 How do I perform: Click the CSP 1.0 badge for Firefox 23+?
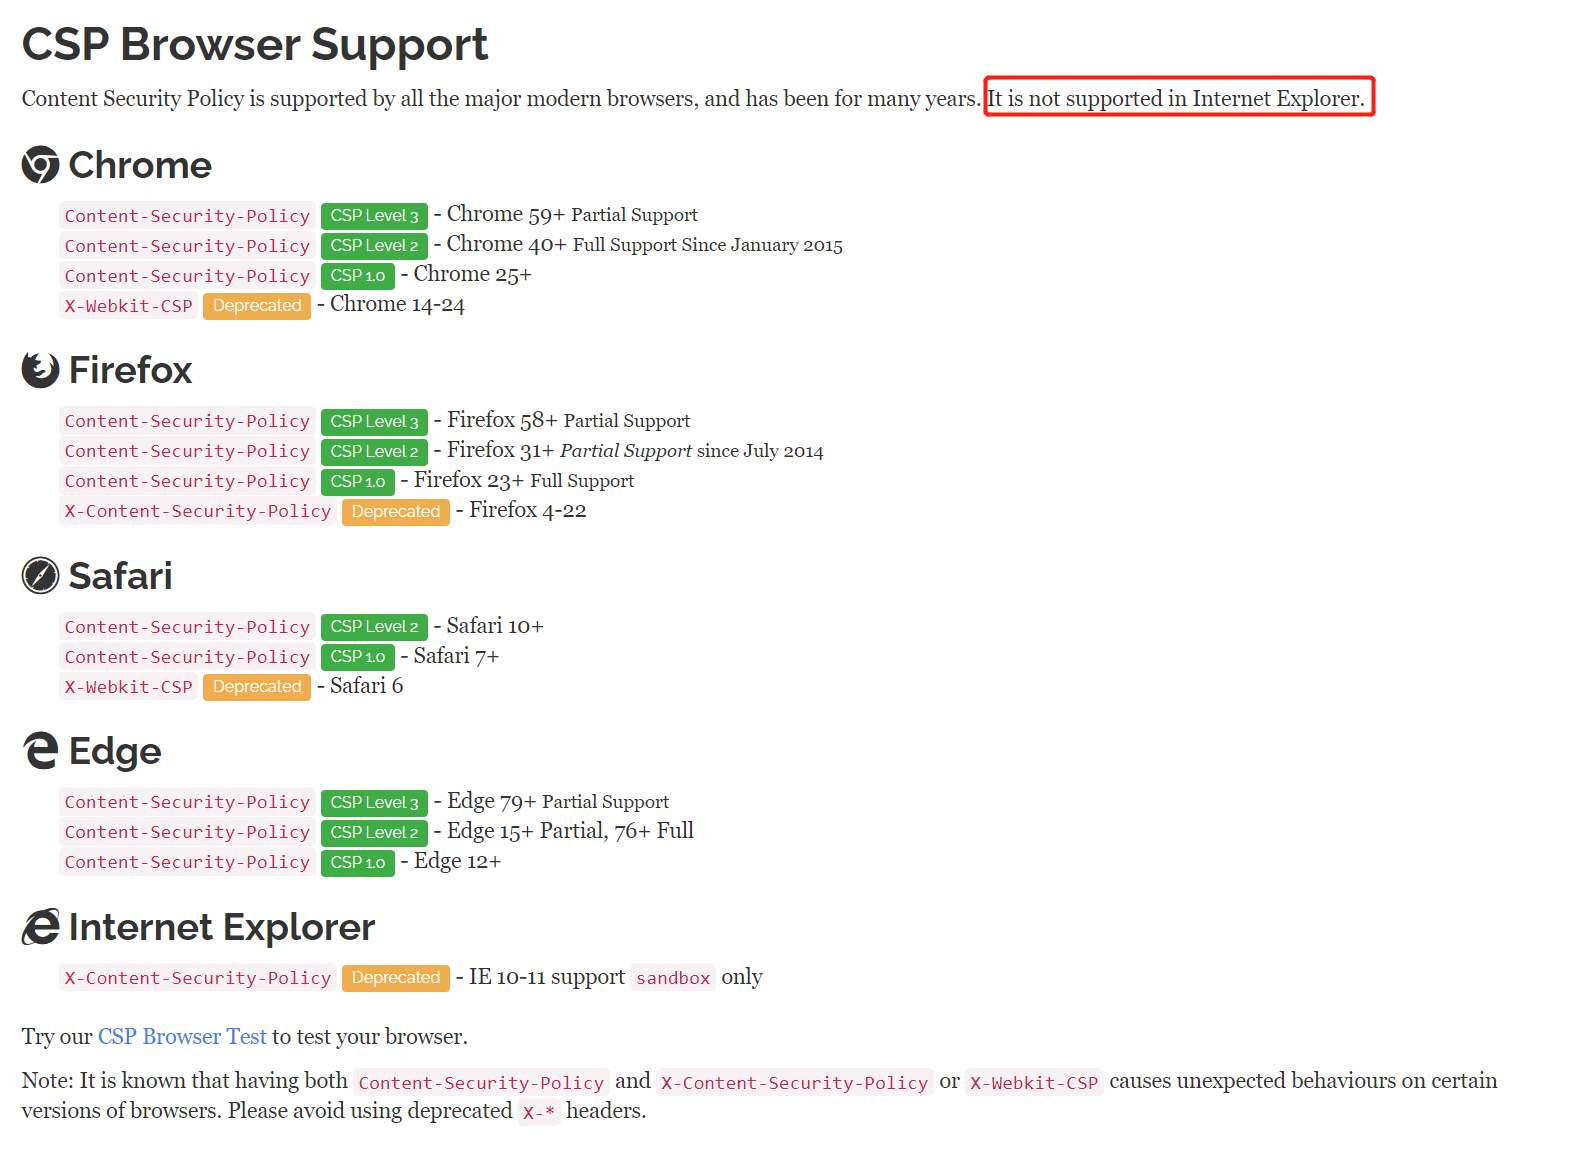coord(358,482)
